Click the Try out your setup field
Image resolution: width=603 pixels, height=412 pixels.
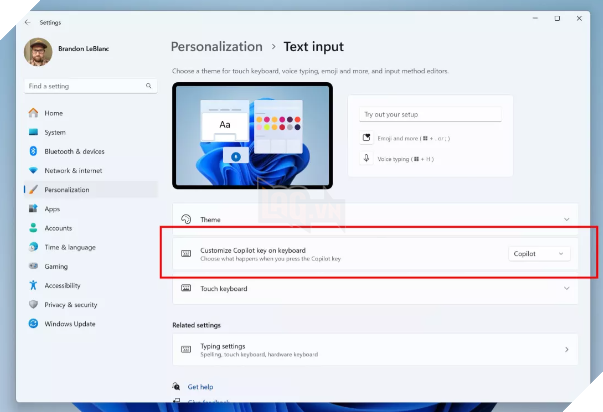pos(430,114)
